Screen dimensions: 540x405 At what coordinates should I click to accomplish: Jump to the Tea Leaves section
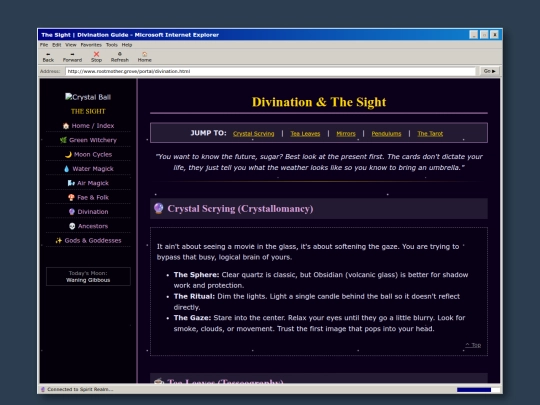click(x=305, y=134)
